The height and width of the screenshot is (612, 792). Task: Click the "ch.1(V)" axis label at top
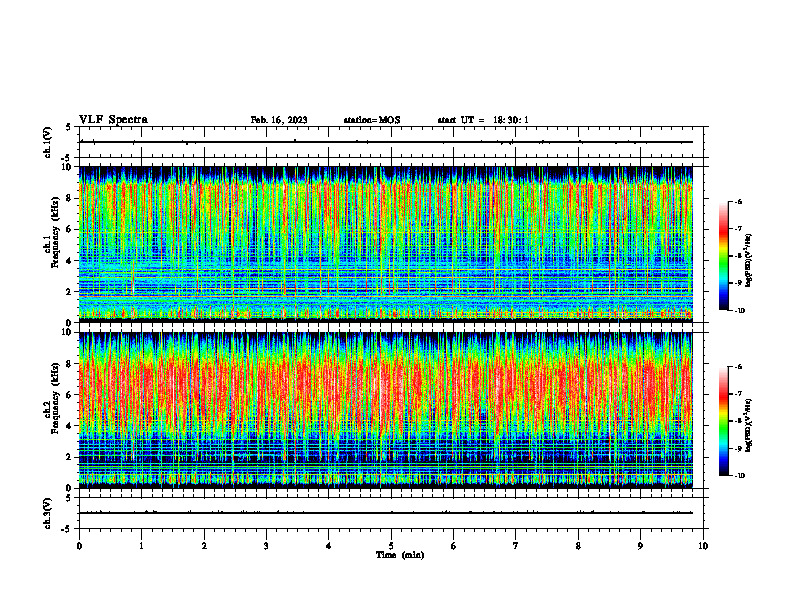click(x=47, y=142)
